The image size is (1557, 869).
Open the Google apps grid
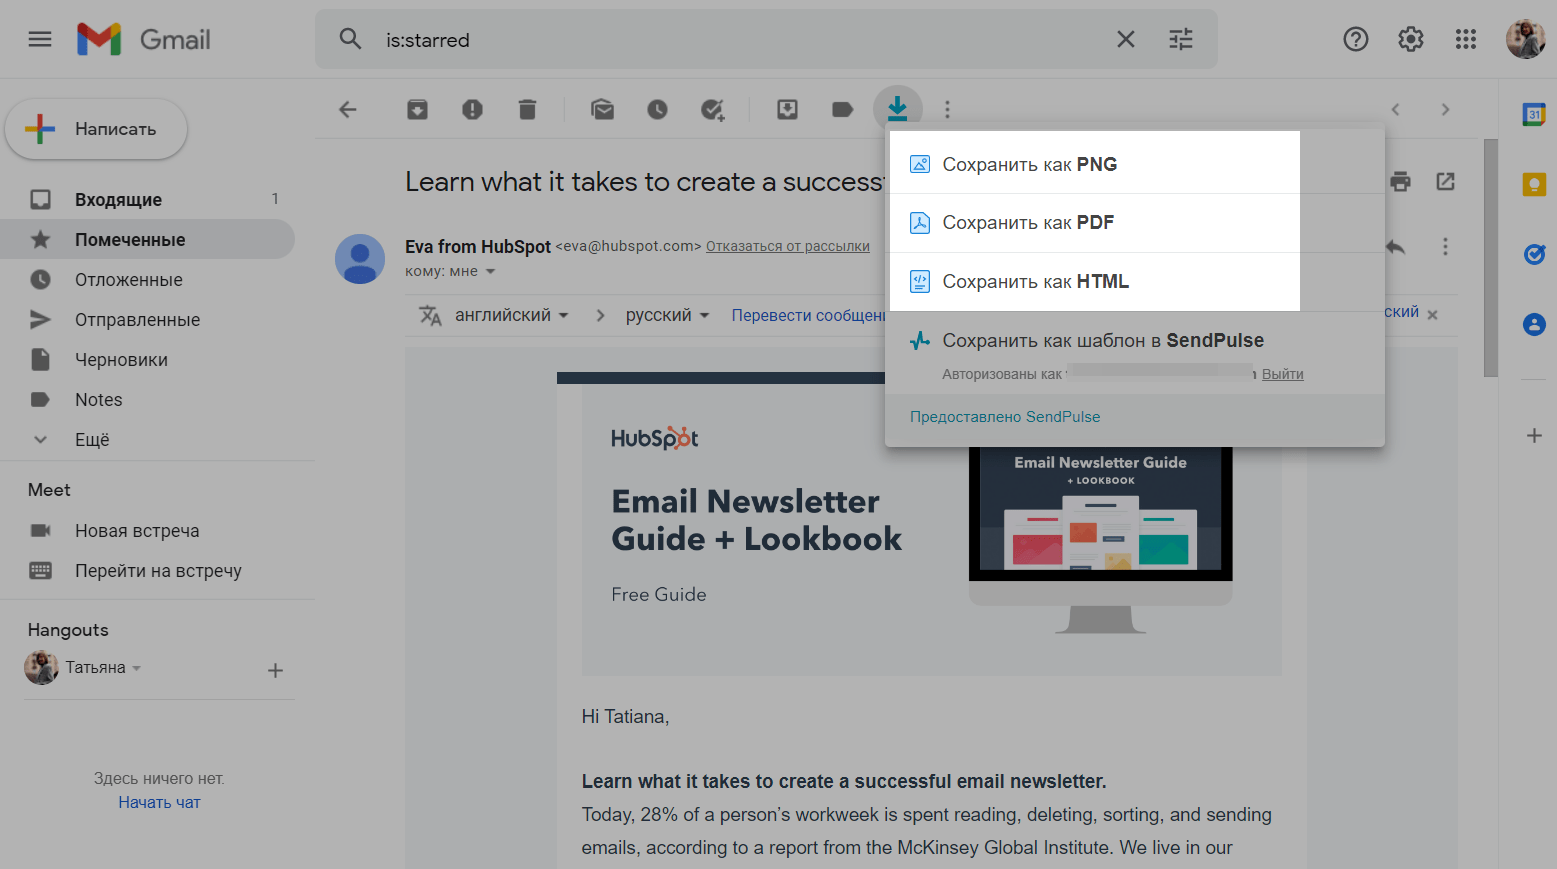(1466, 39)
